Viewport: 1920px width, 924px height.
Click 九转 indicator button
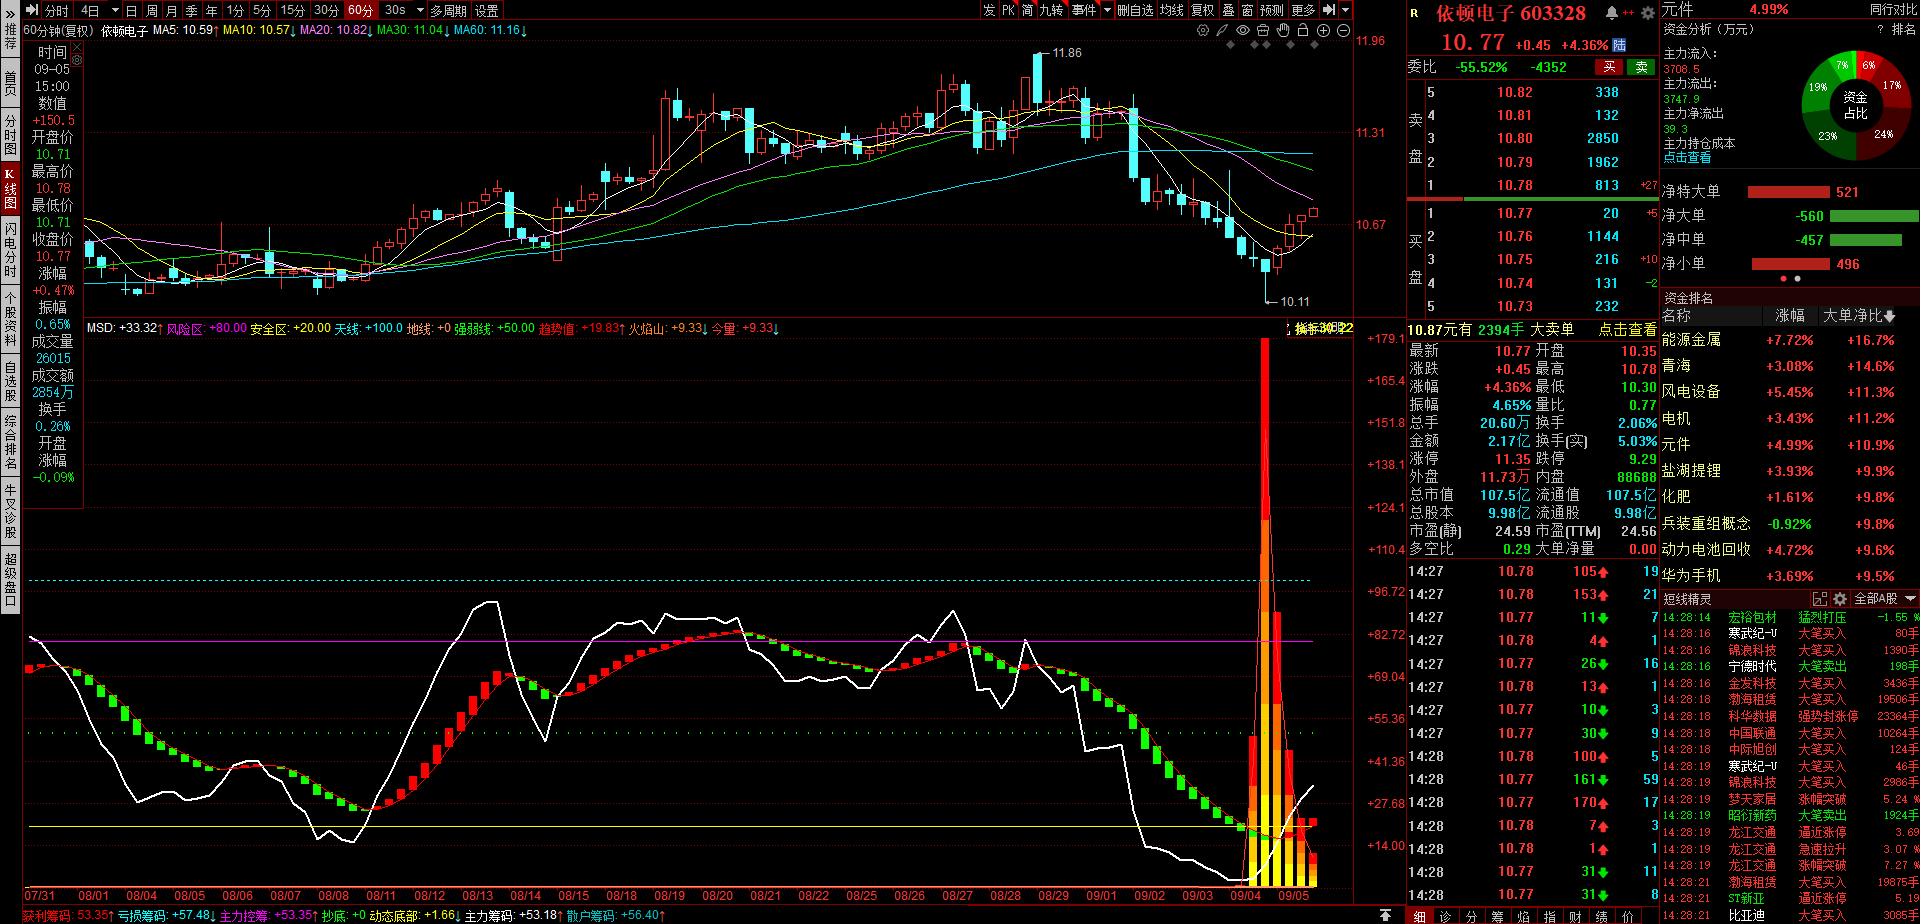pyautogui.click(x=1052, y=10)
